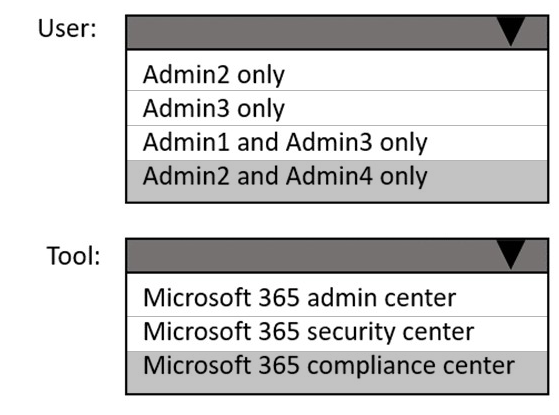Click the "Tool:" label
This screenshot has height=415, width=559.
click(x=73, y=256)
